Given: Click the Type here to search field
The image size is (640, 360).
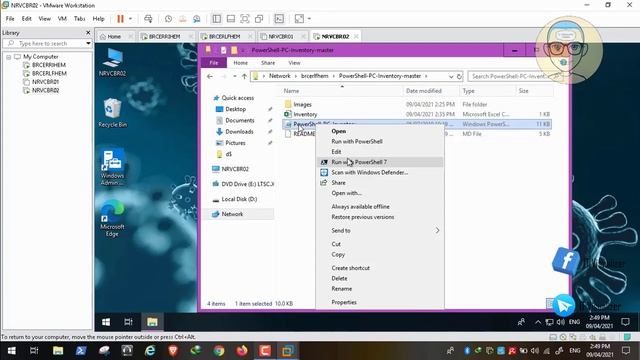Looking at the screenshot, I should pos(44,43).
